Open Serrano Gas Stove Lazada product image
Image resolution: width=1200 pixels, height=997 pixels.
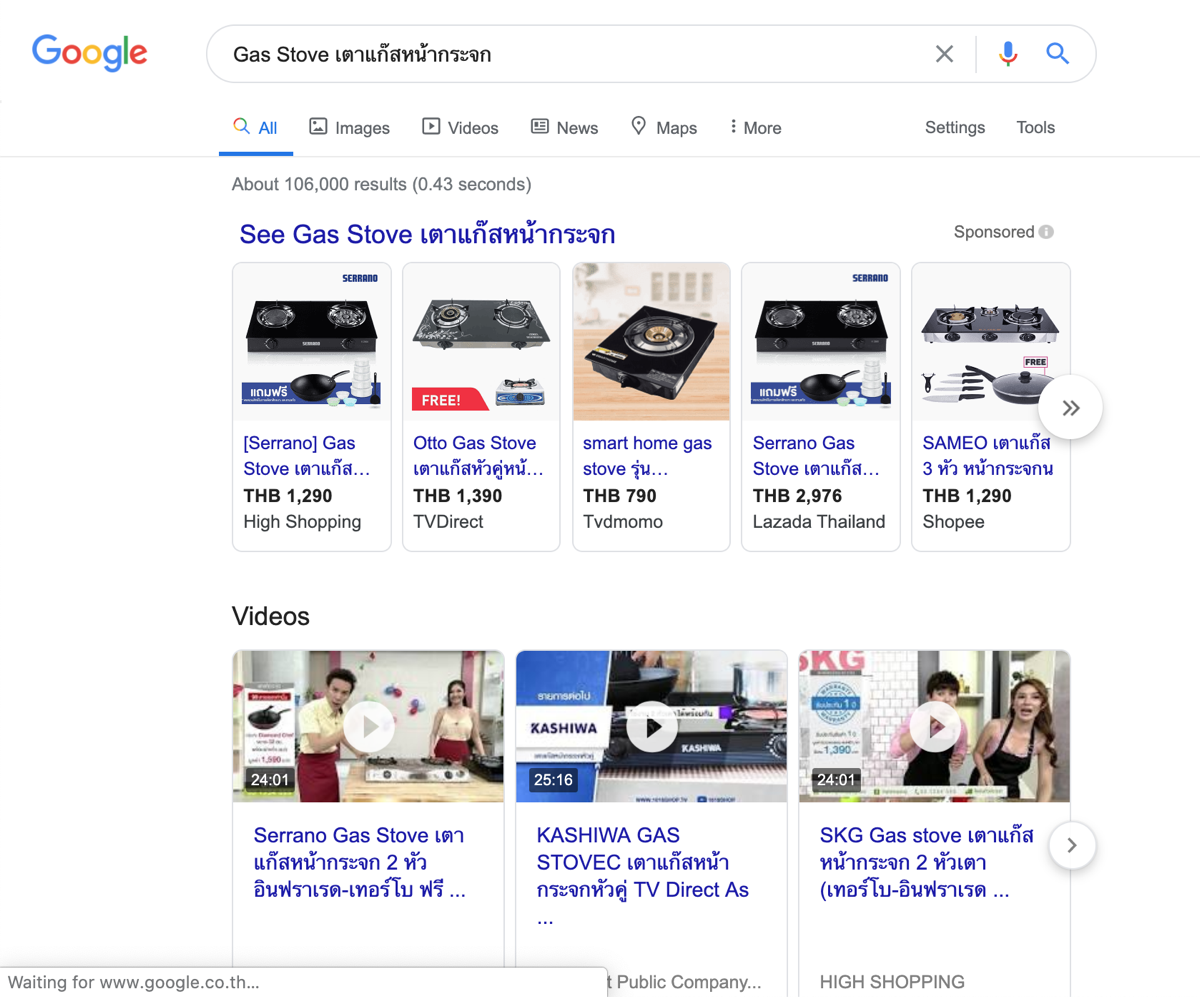[x=821, y=342]
